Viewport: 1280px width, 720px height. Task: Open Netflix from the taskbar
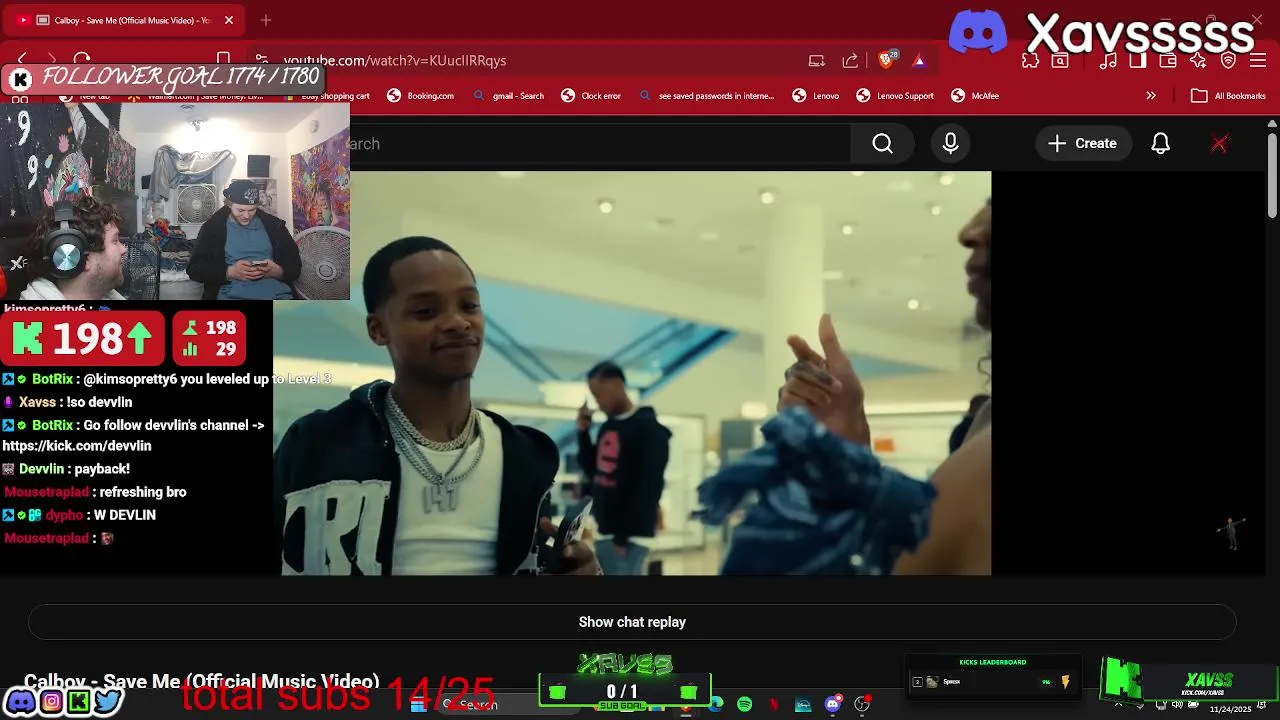774,705
